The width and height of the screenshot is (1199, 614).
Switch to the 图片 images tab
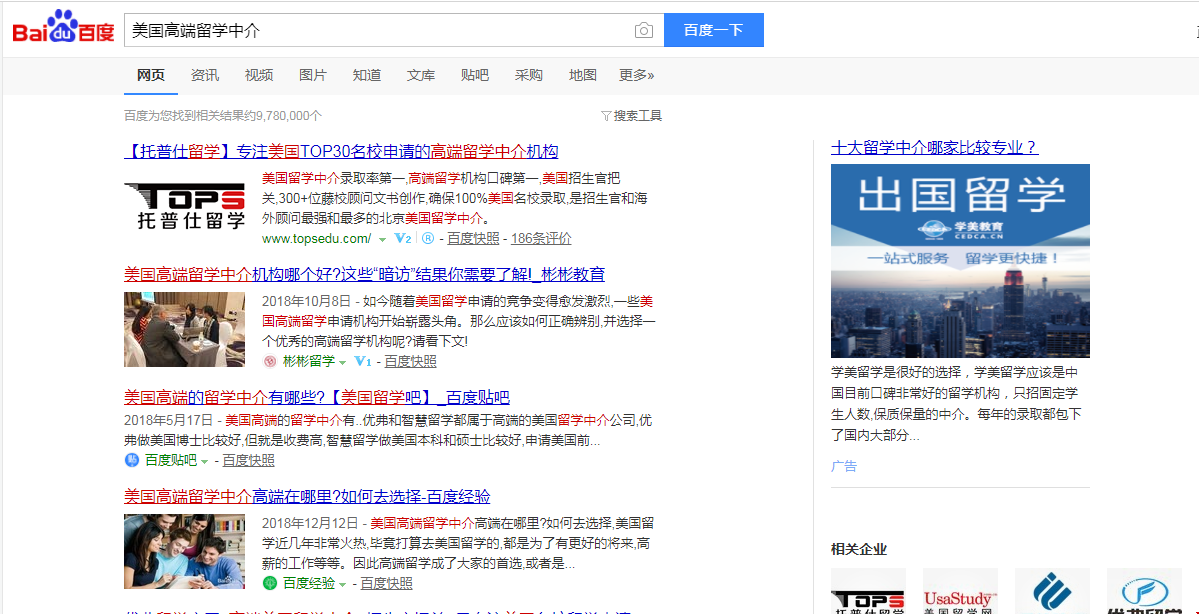313,75
